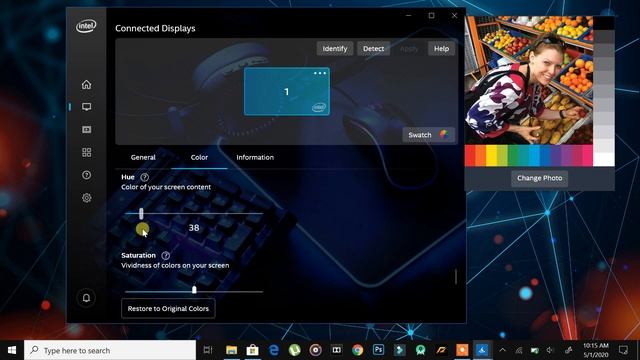This screenshot has height=360, width=640.
Task: Click the Saturation help question-mark icon
Action: [165, 256]
